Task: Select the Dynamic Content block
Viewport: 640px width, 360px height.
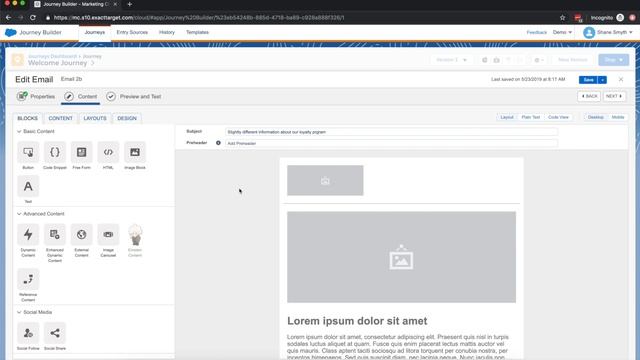Action: point(28,234)
